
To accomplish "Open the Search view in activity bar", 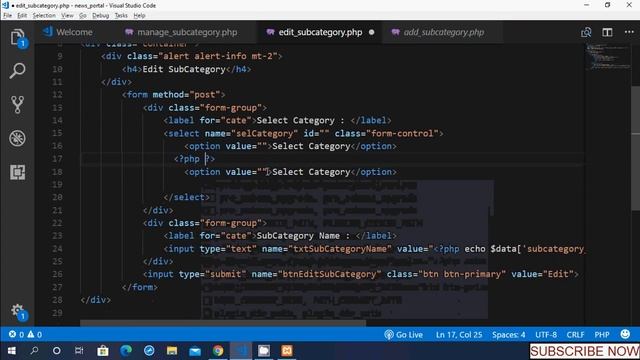I will [17, 71].
